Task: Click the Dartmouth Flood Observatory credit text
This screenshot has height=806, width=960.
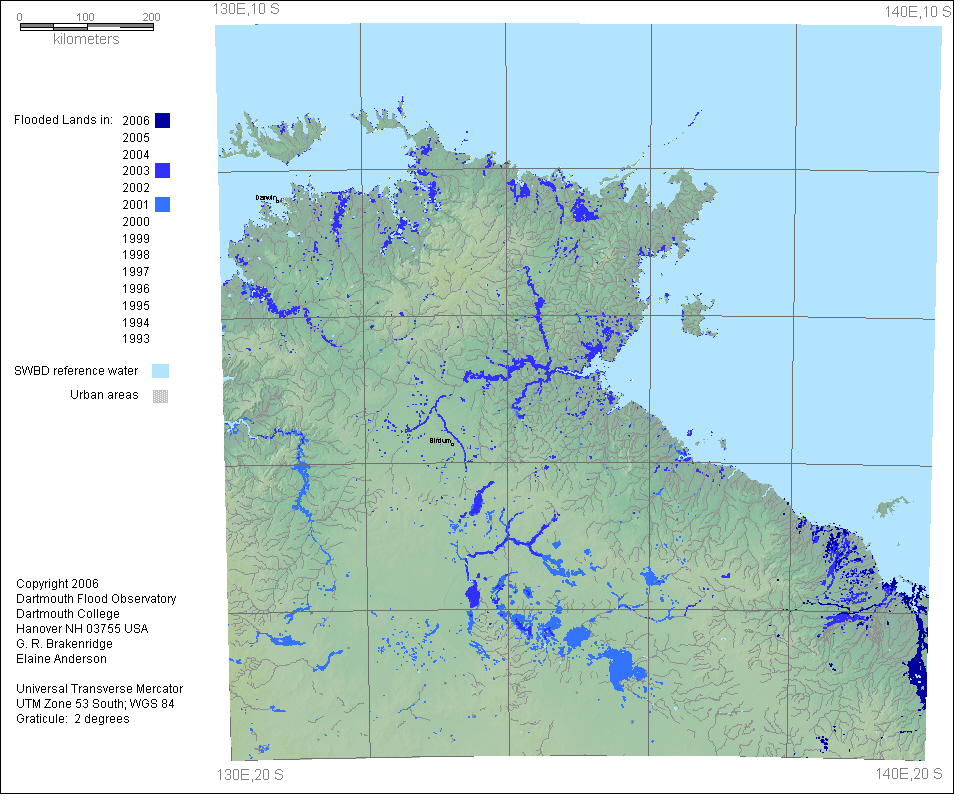Action: [x=96, y=599]
